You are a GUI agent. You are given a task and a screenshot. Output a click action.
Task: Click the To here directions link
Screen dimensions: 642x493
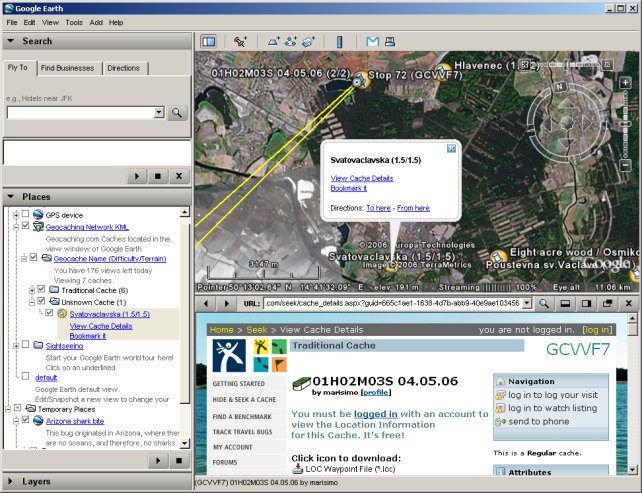tap(378, 208)
